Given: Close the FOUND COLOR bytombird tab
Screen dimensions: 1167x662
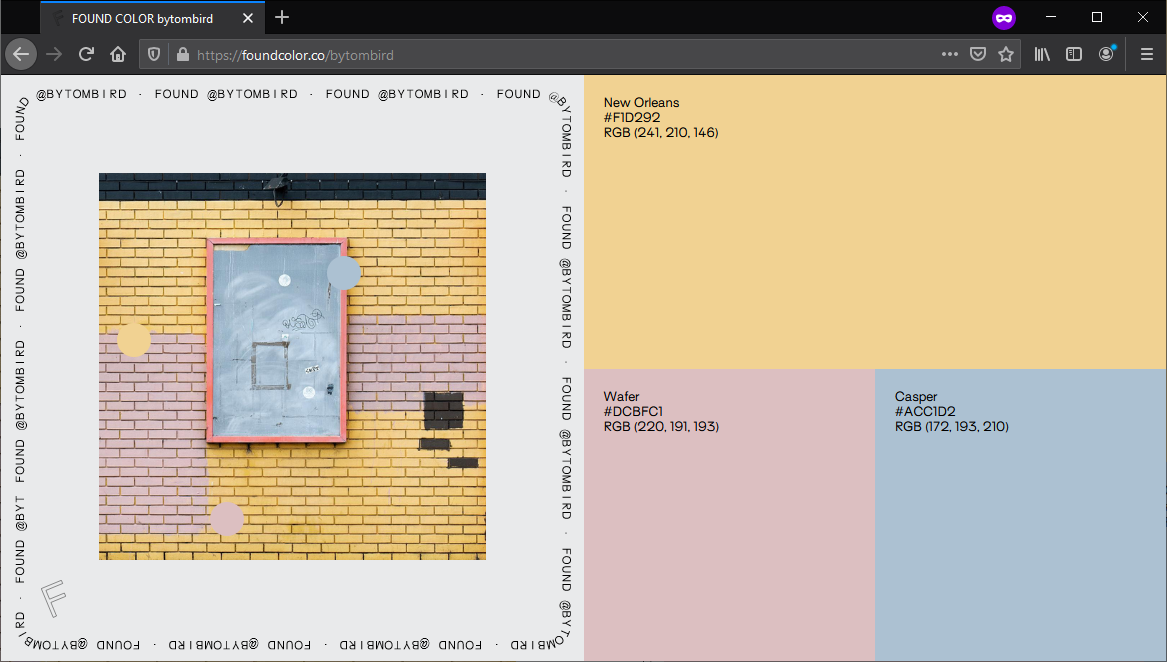Looking at the screenshot, I should tap(248, 18).
